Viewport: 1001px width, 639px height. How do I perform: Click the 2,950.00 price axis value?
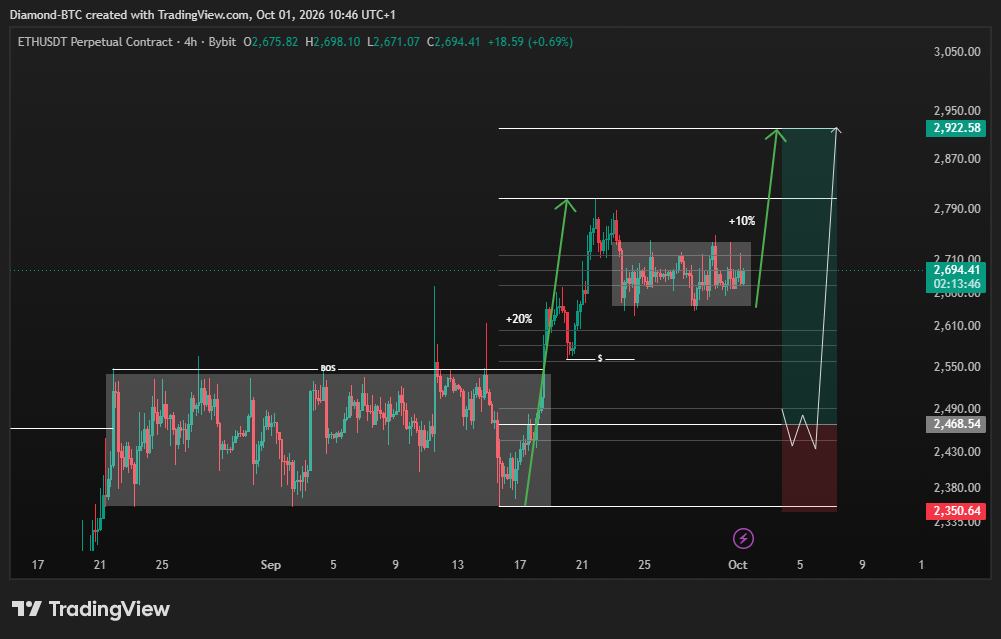pyautogui.click(x=957, y=111)
